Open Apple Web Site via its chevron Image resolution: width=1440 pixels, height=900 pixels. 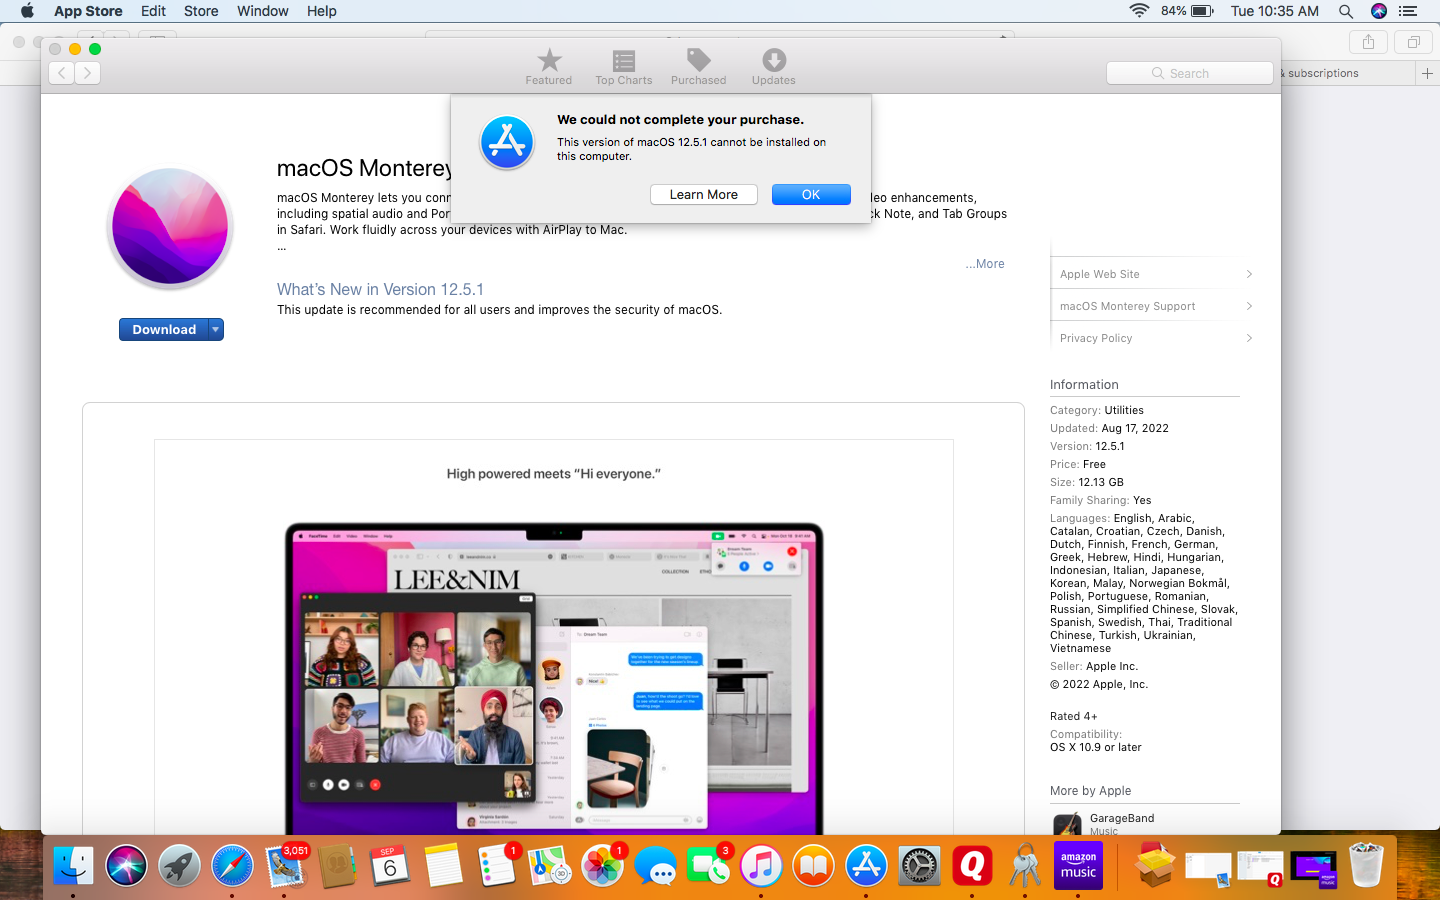[x=1249, y=273]
